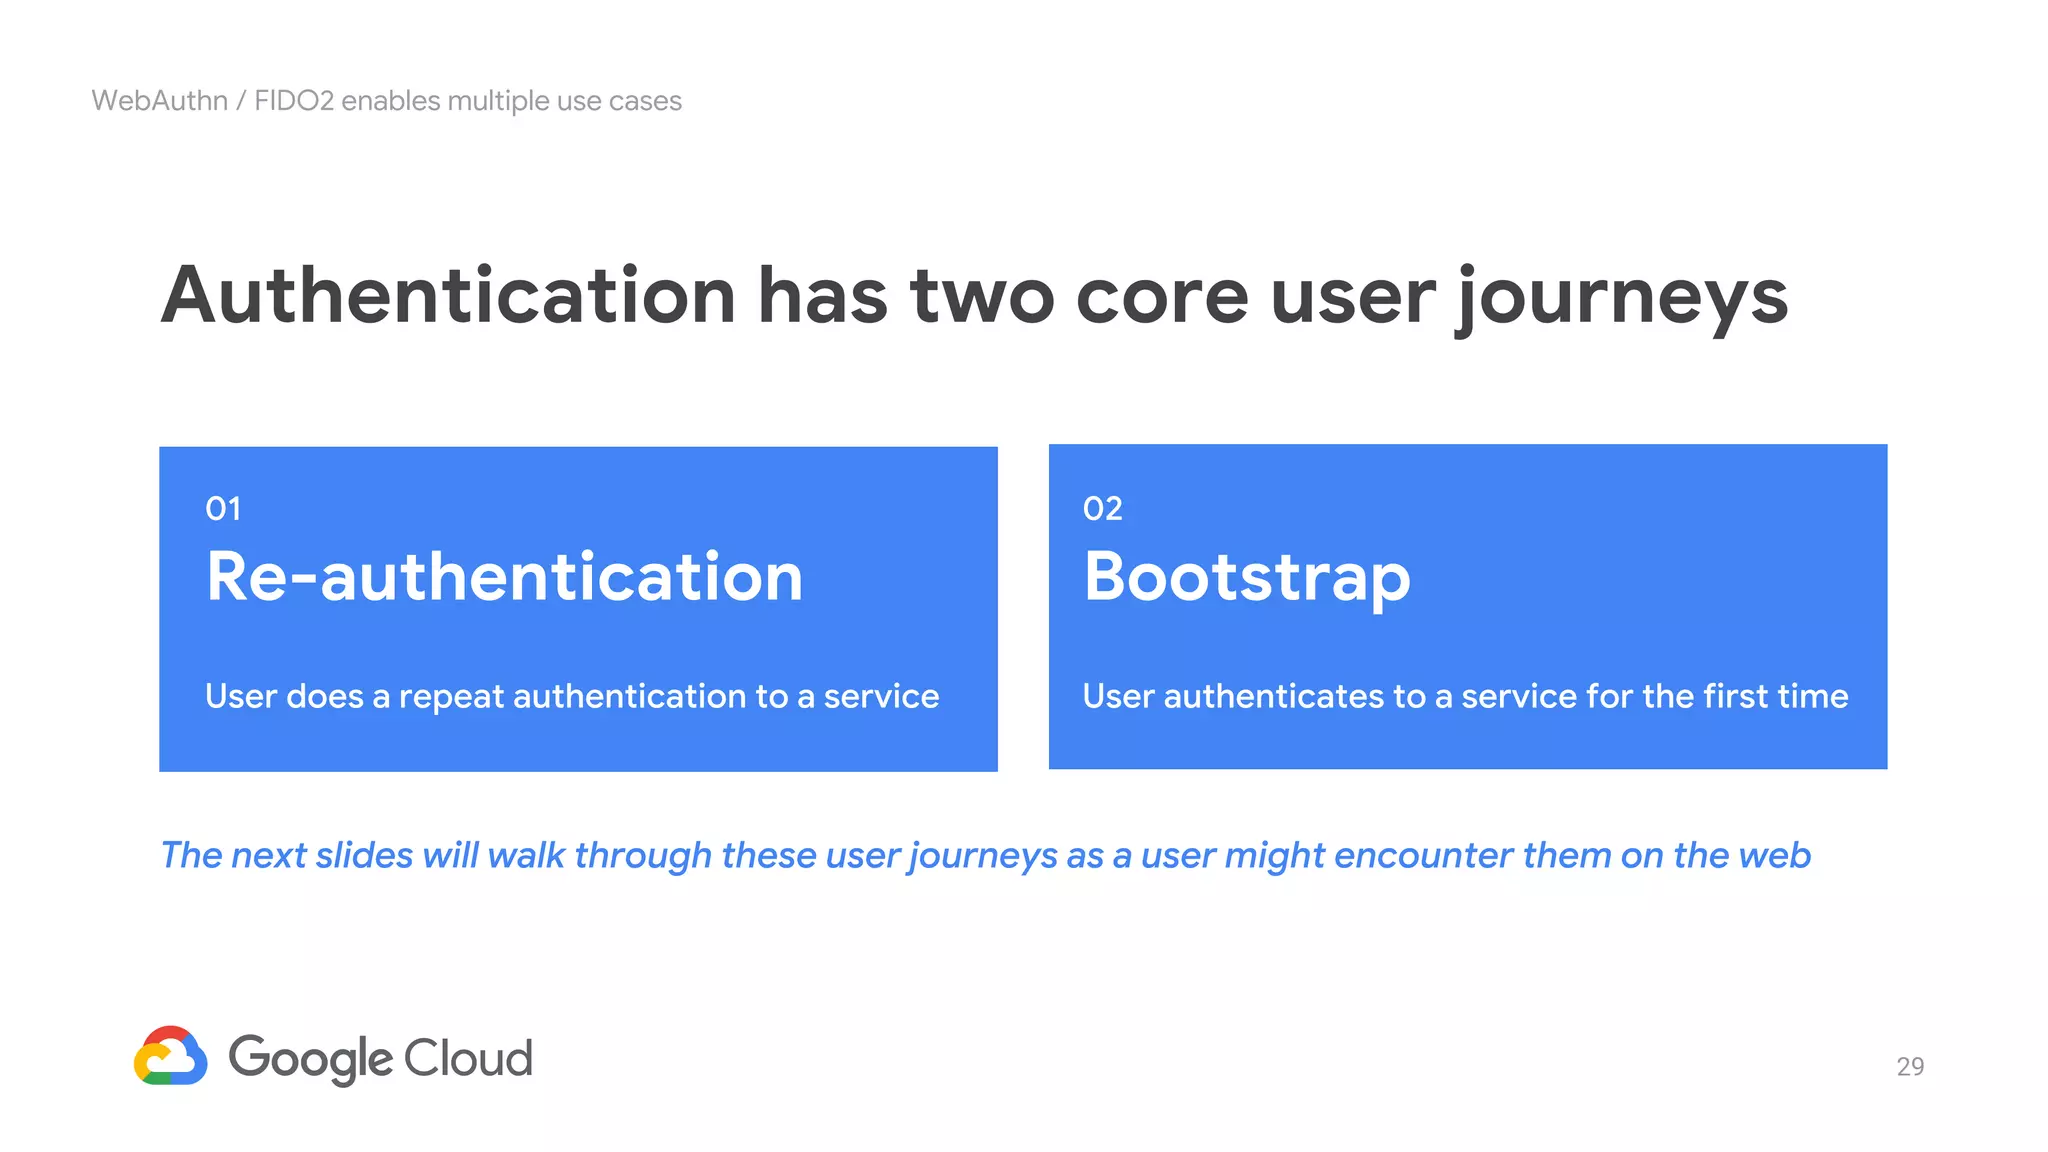Click the '02' number label
This screenshot has width=2048, height=1152.
coord(1102,509)
